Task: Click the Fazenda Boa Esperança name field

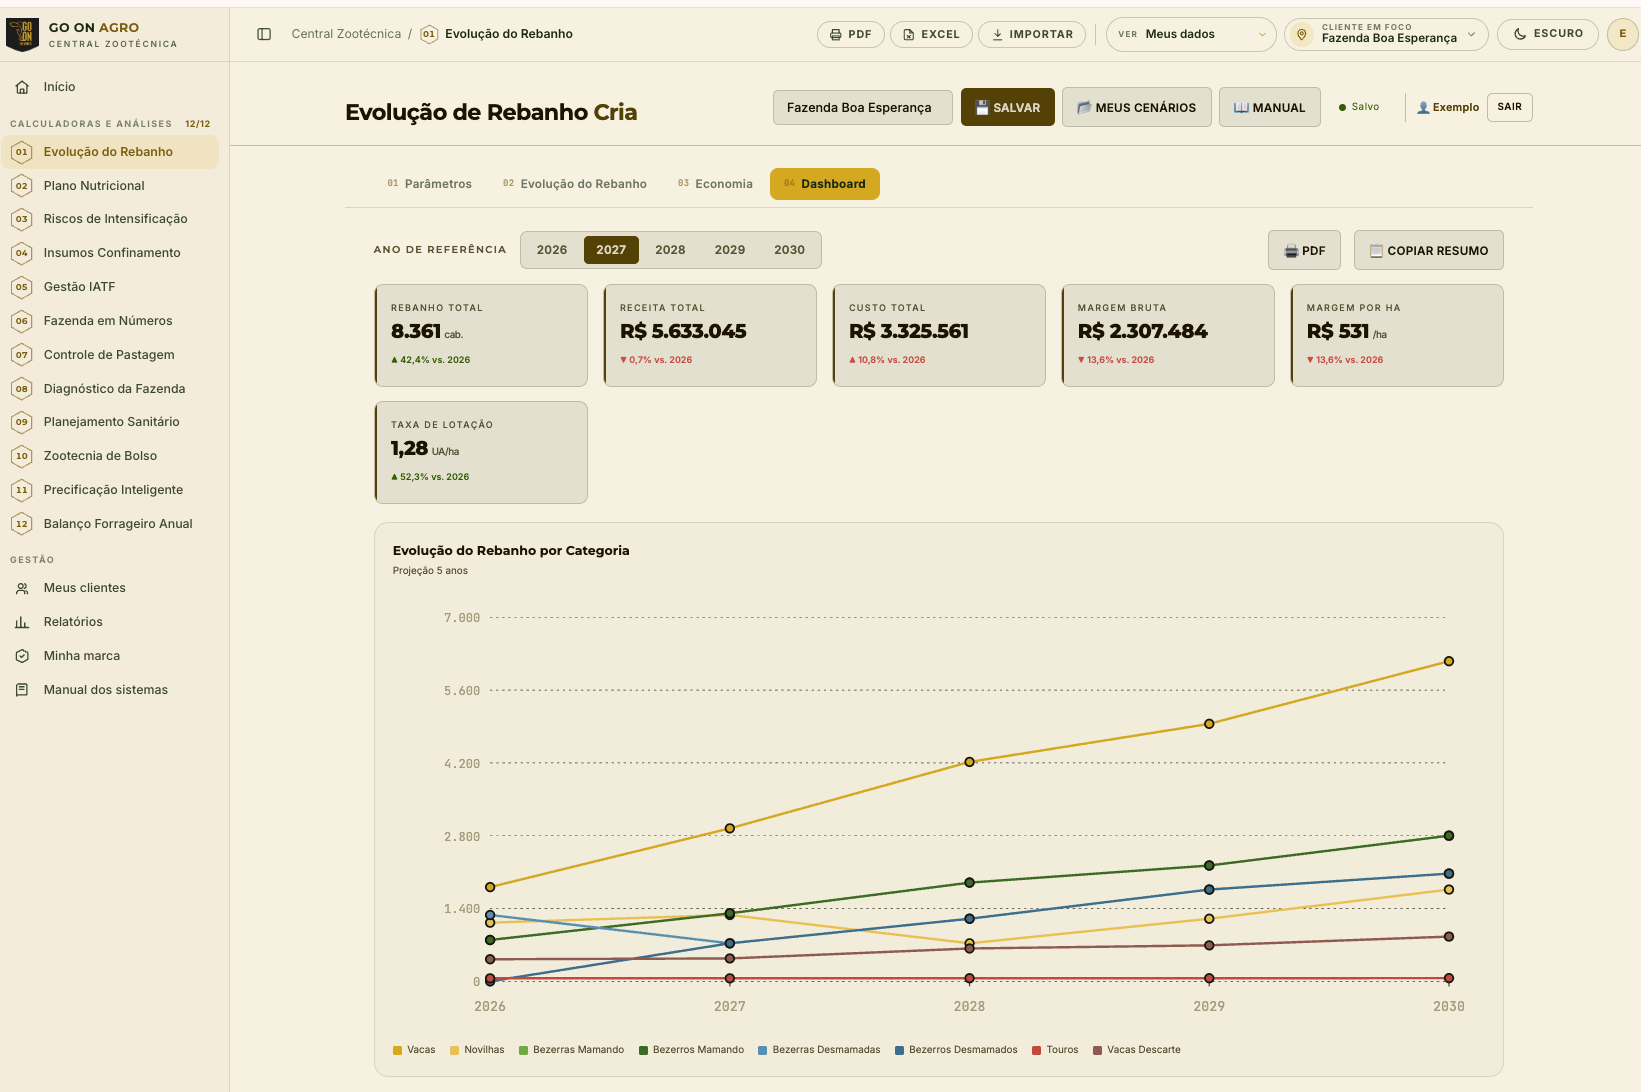Action: [863, 107]
